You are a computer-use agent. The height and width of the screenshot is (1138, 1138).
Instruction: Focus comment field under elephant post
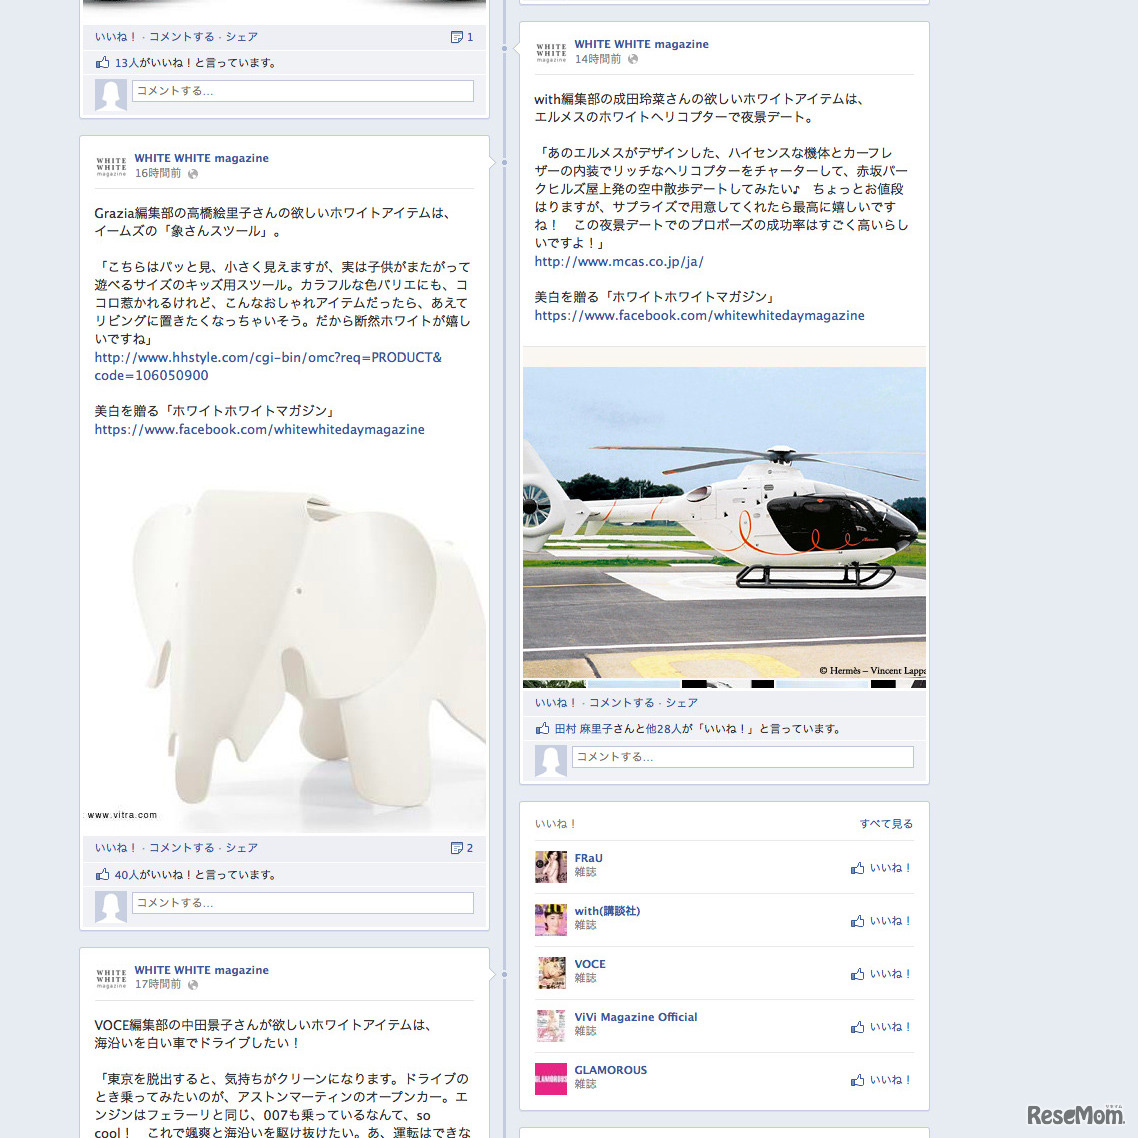pyautogui.click(x=303, y=903)
